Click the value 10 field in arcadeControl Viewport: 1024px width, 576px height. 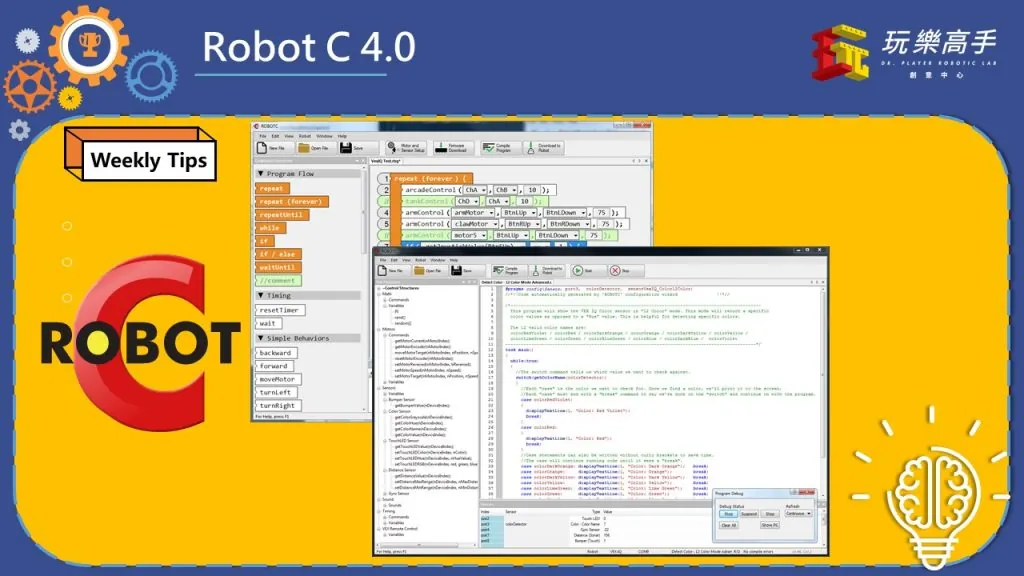tap(532, 190)
